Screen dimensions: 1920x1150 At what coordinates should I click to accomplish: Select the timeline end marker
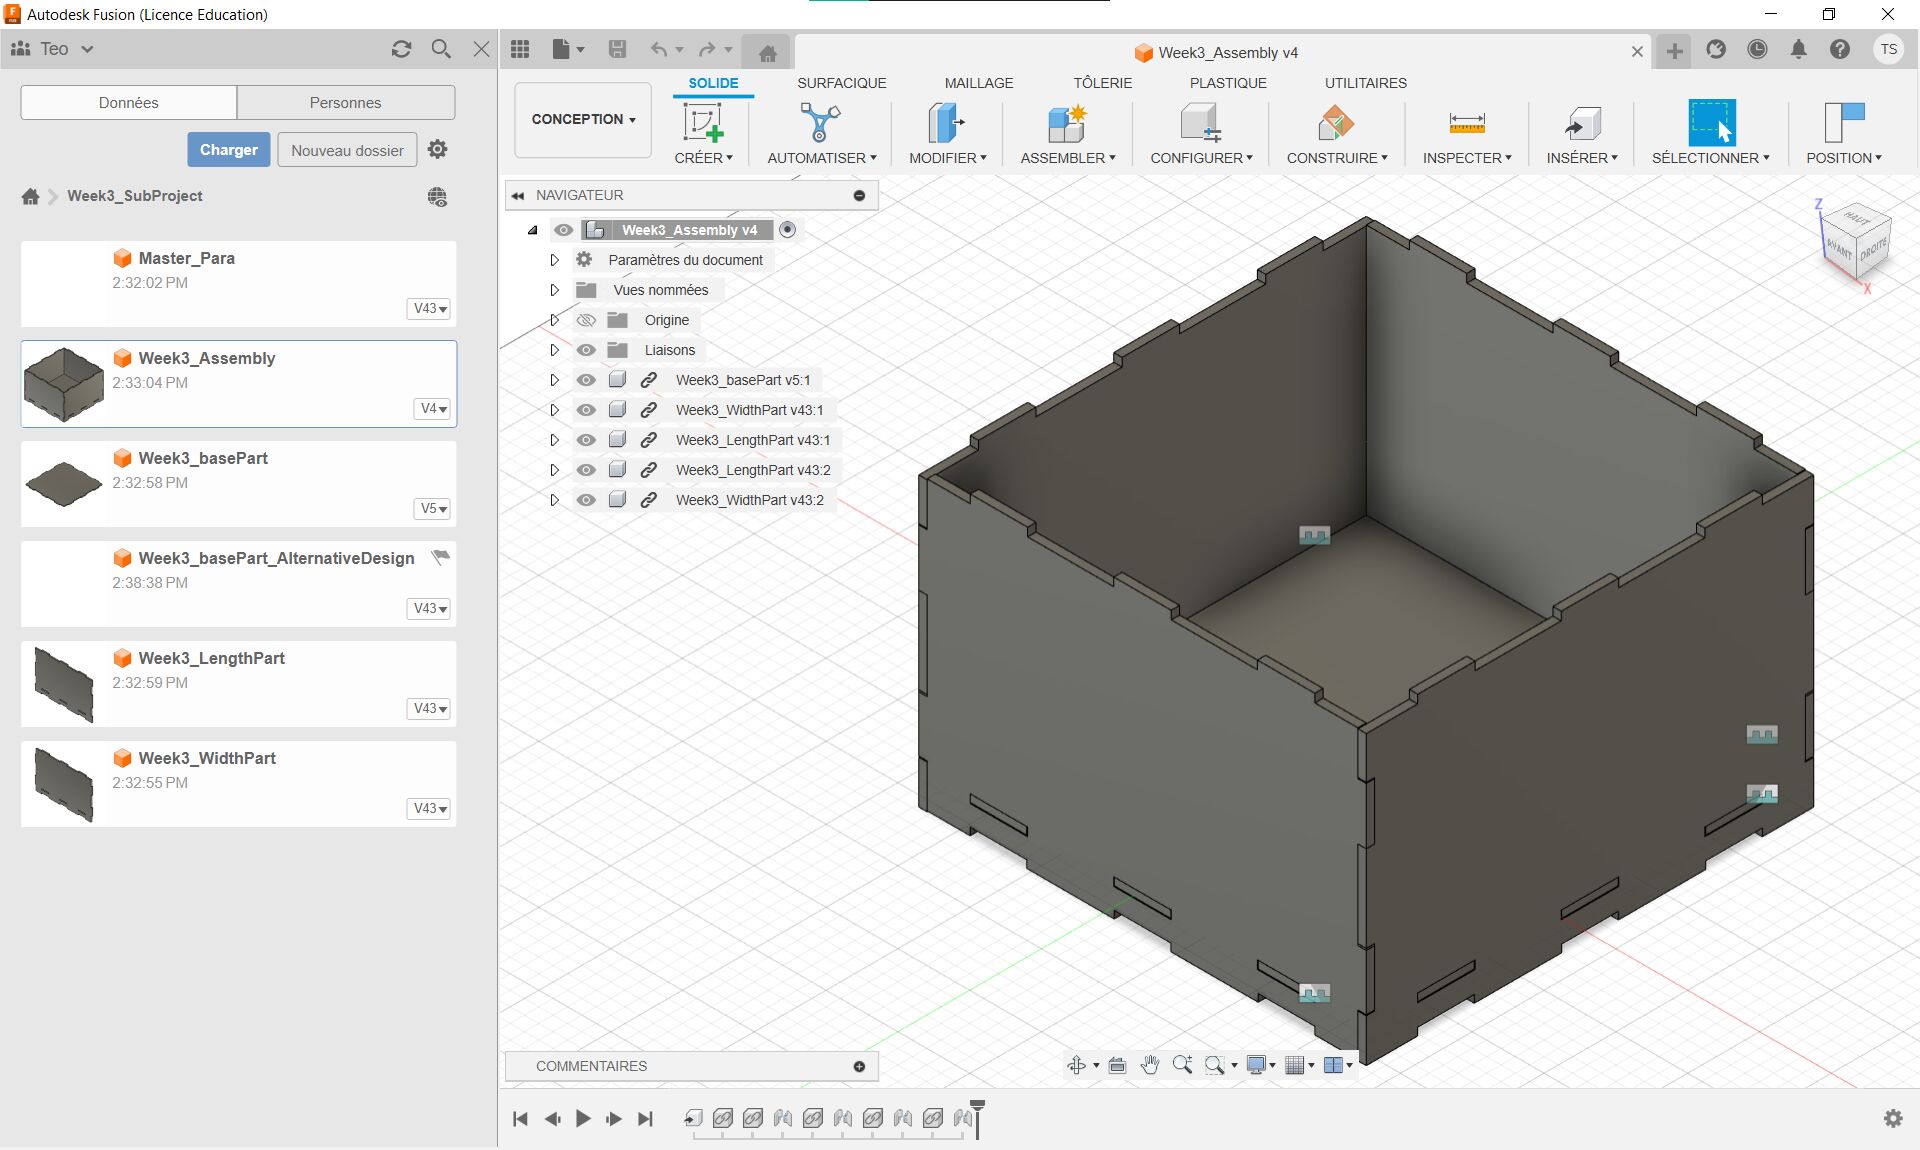click(978, 1118)
